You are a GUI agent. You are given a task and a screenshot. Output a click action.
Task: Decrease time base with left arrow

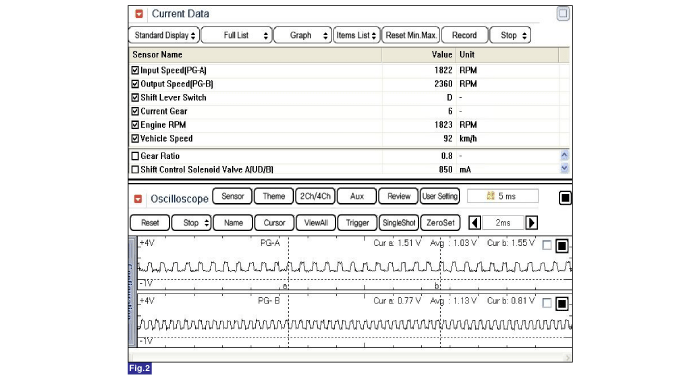(x=475, y=222)
